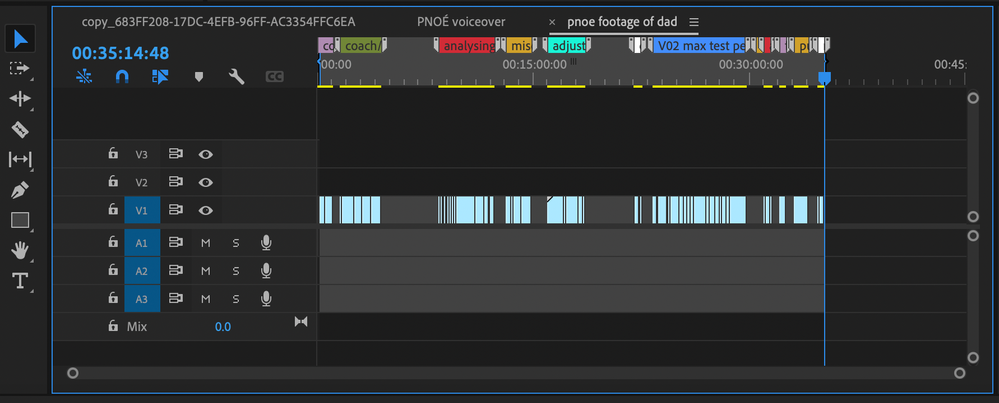Select the Ripple Edit tool
The height and width of the screenshot is (403, 999).
(20, 99)
